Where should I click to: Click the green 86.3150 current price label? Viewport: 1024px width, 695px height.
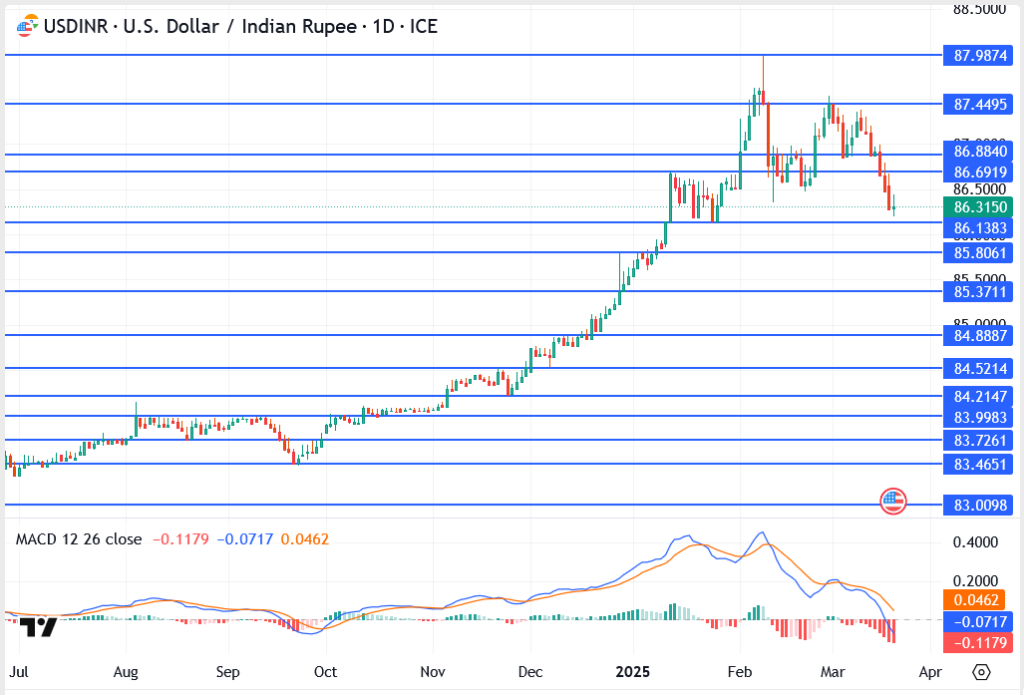tap(978, 207)
